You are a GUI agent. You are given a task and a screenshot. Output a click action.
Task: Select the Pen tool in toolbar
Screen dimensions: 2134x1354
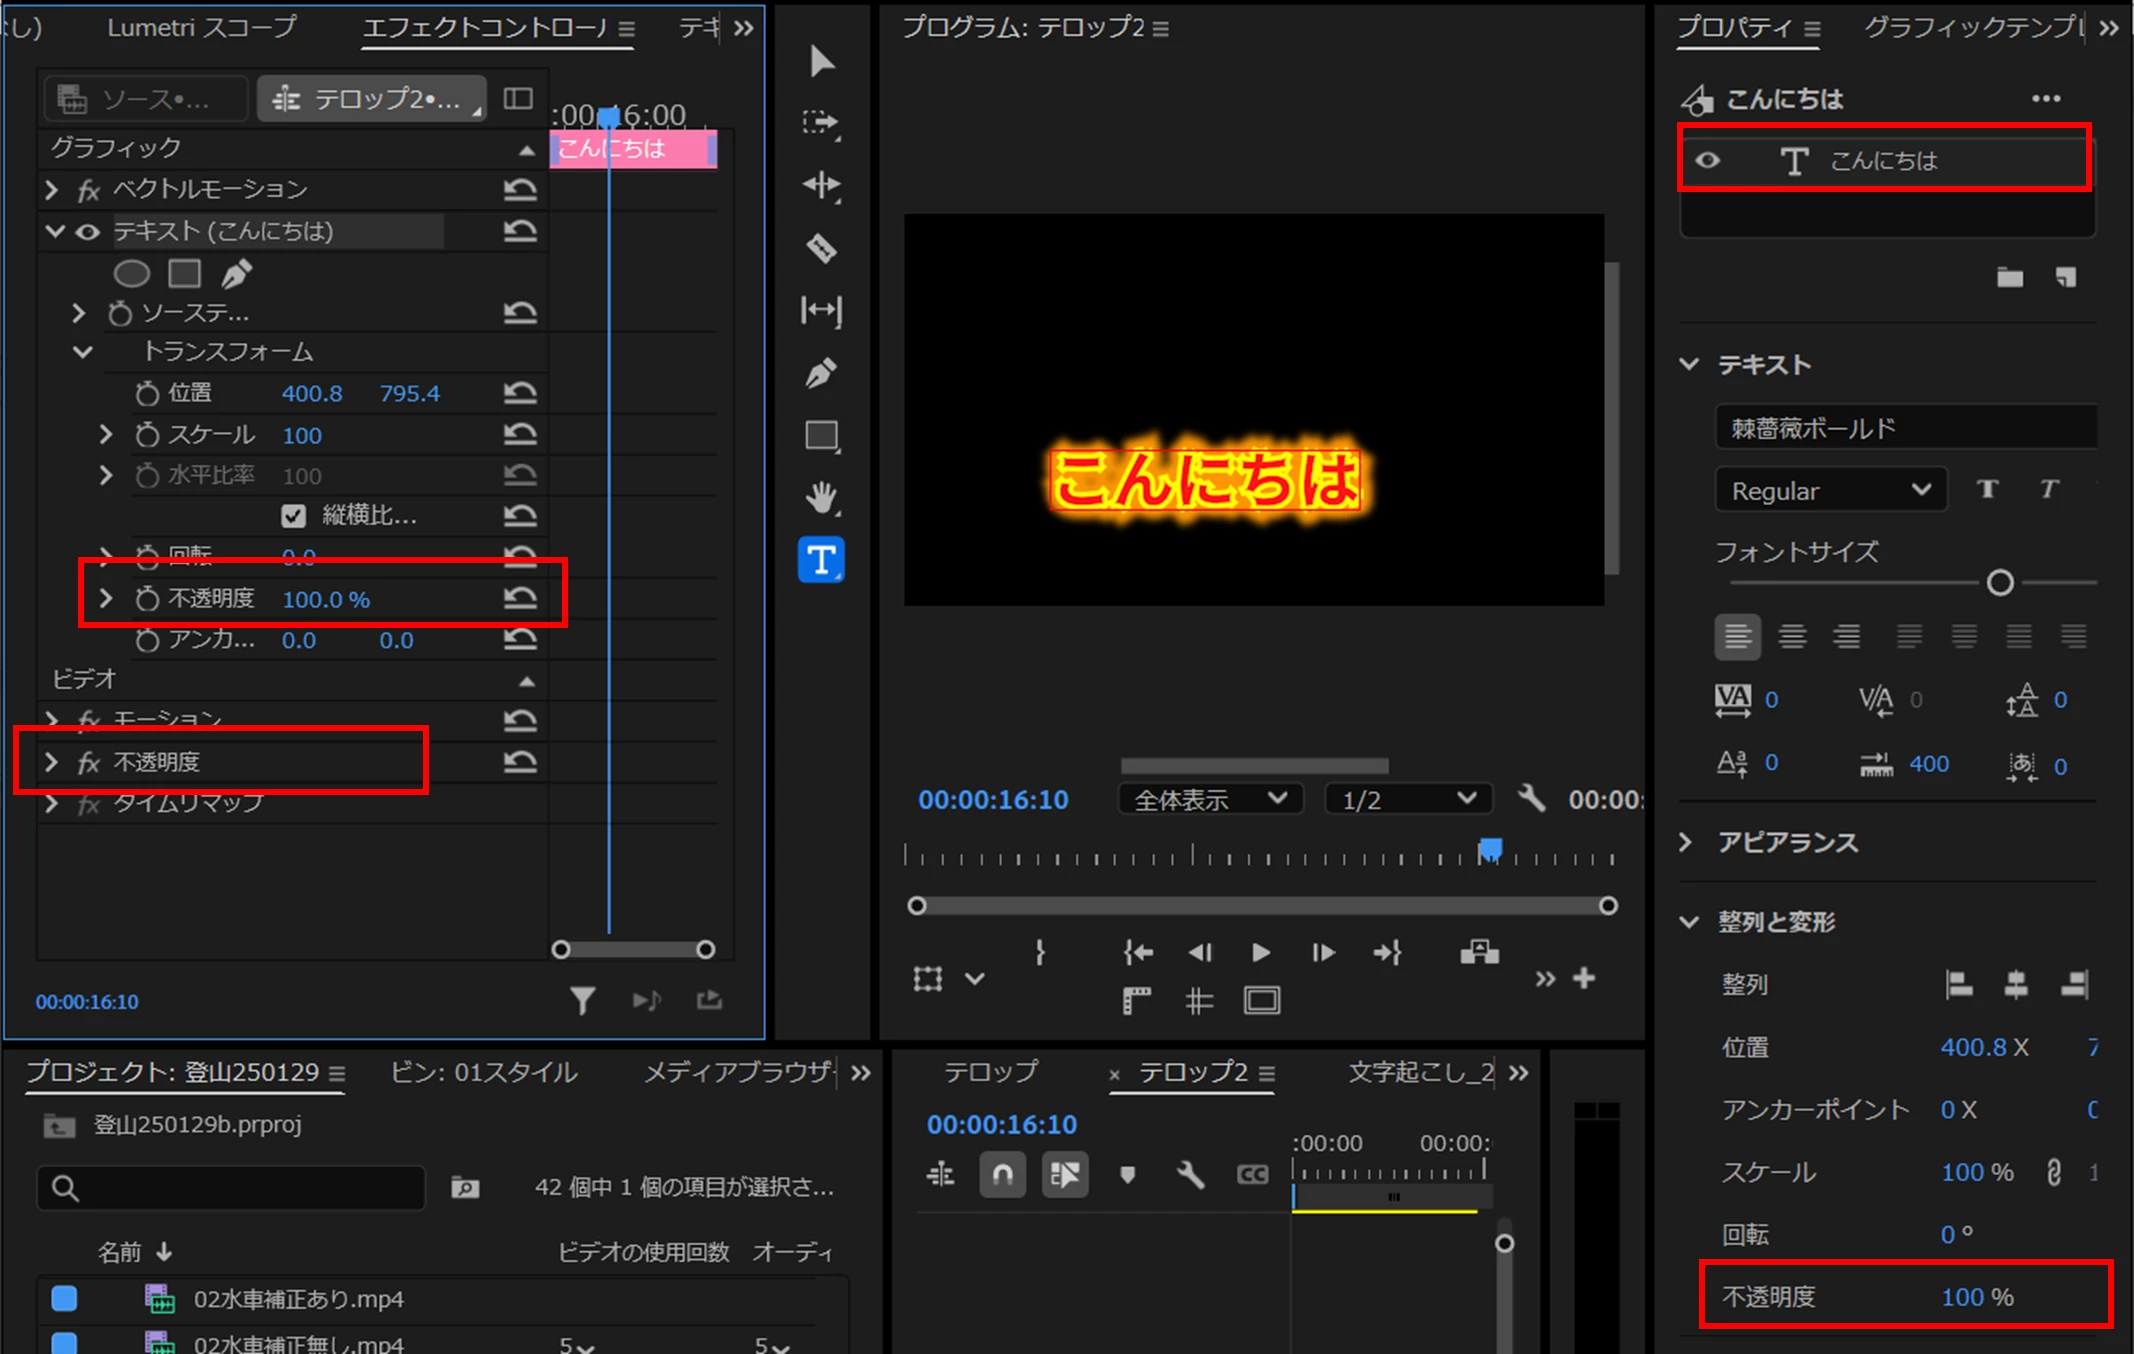pos(821,373)
